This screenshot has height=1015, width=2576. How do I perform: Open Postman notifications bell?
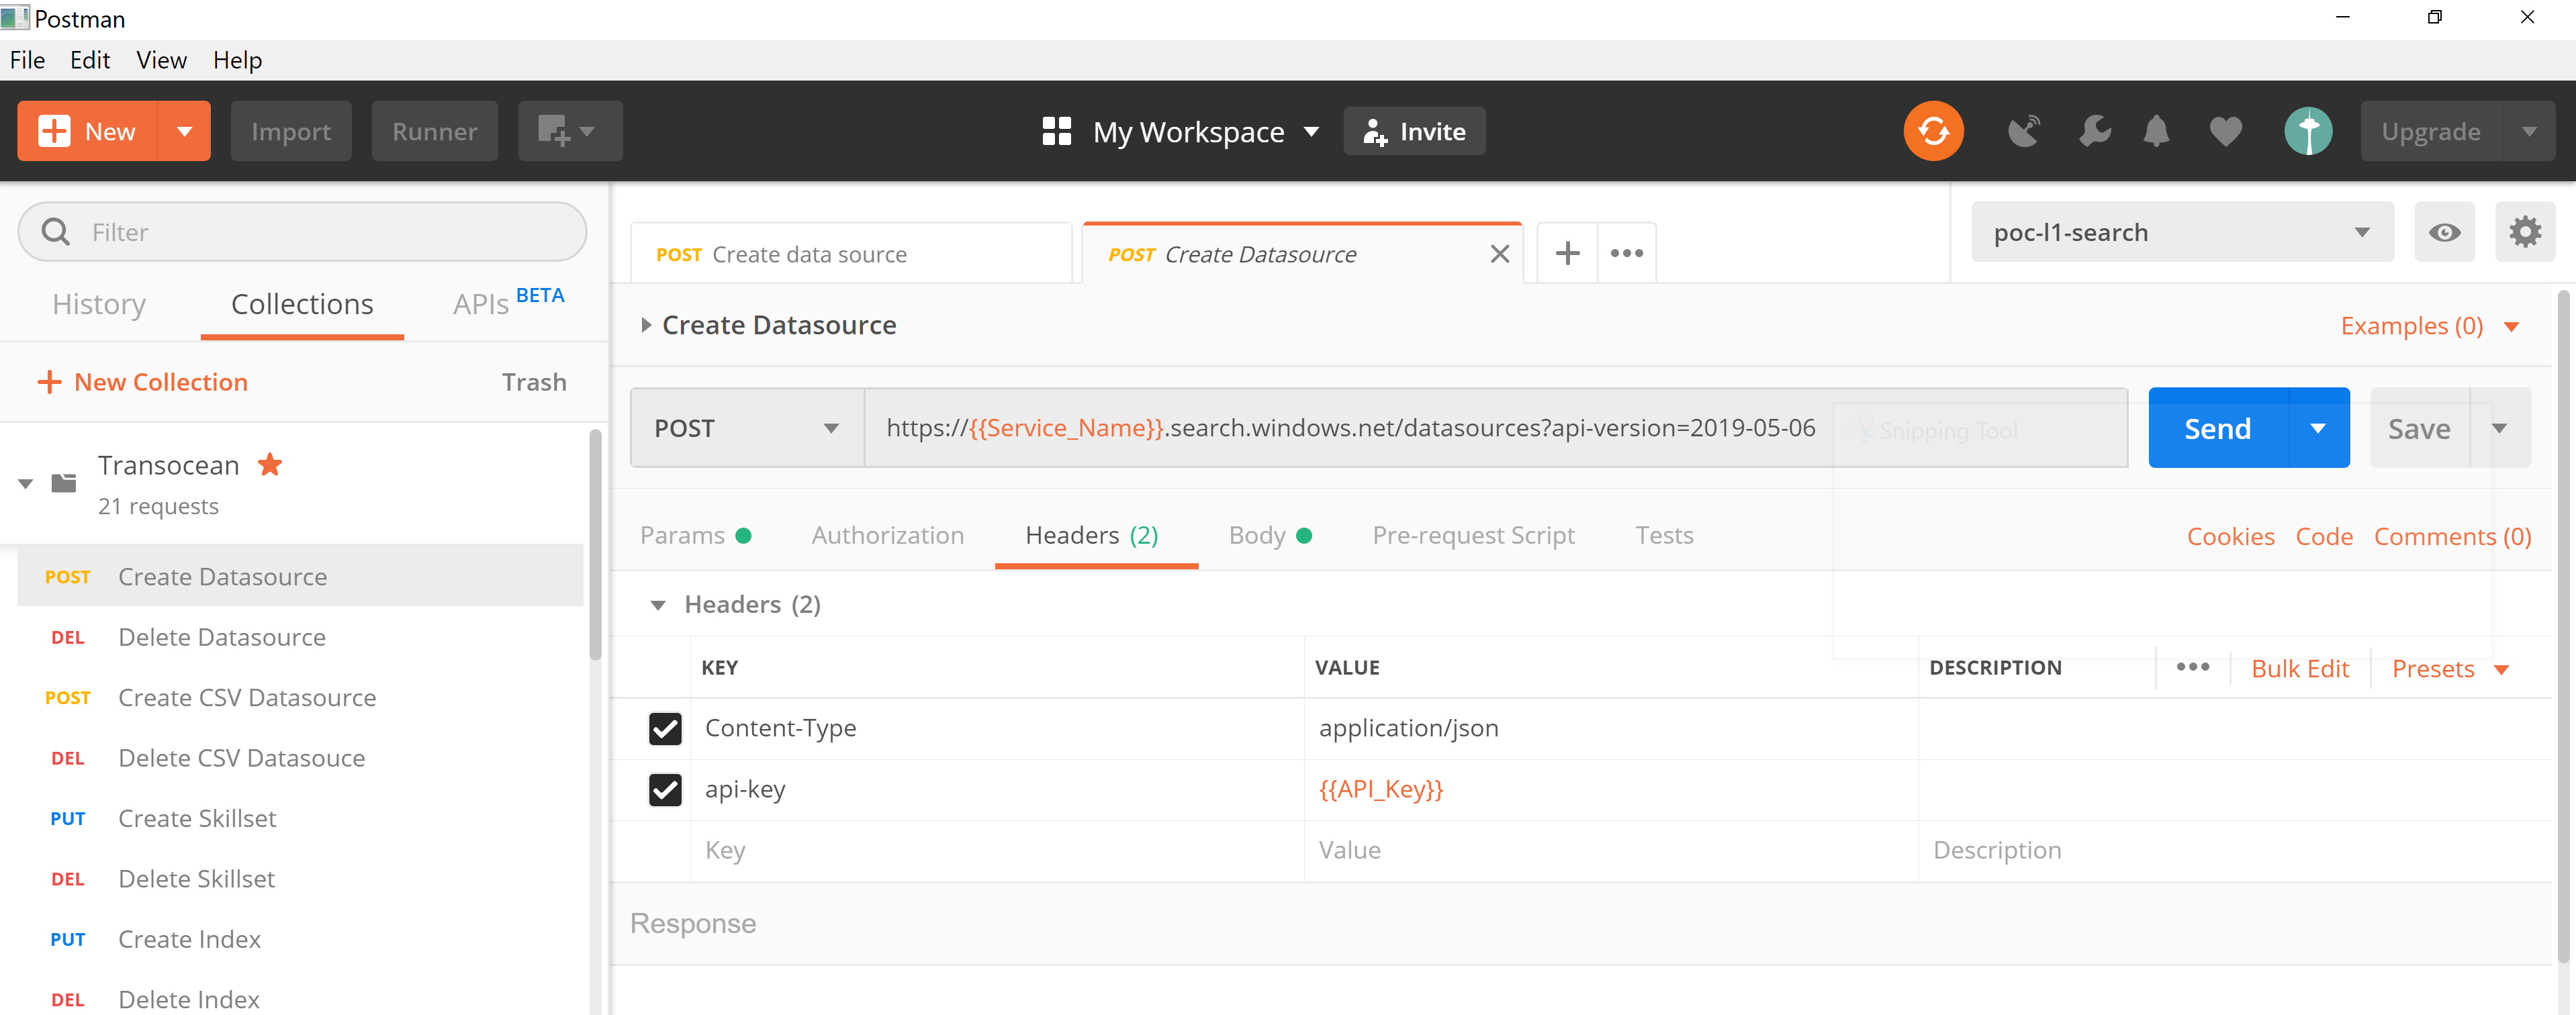point(2156,131)
